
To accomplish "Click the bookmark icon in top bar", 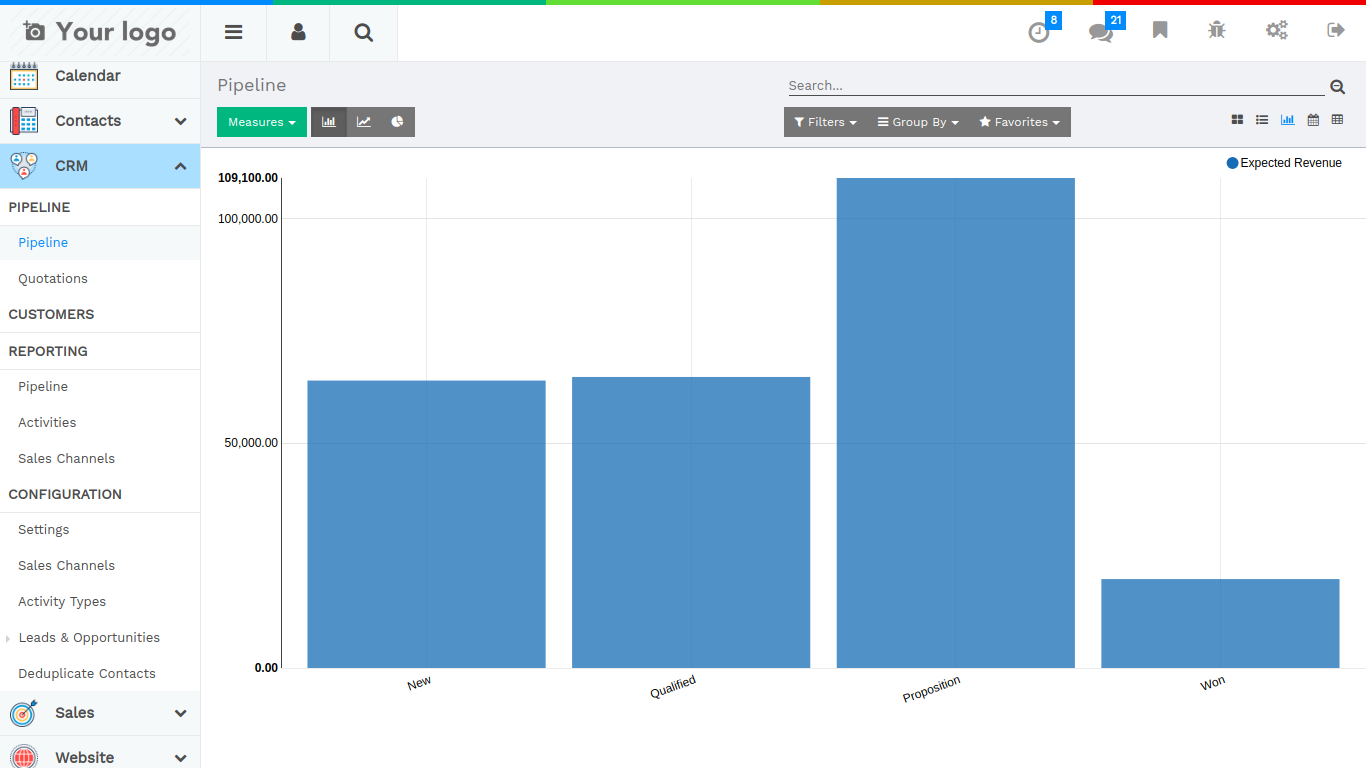I will coord(1160,30).
